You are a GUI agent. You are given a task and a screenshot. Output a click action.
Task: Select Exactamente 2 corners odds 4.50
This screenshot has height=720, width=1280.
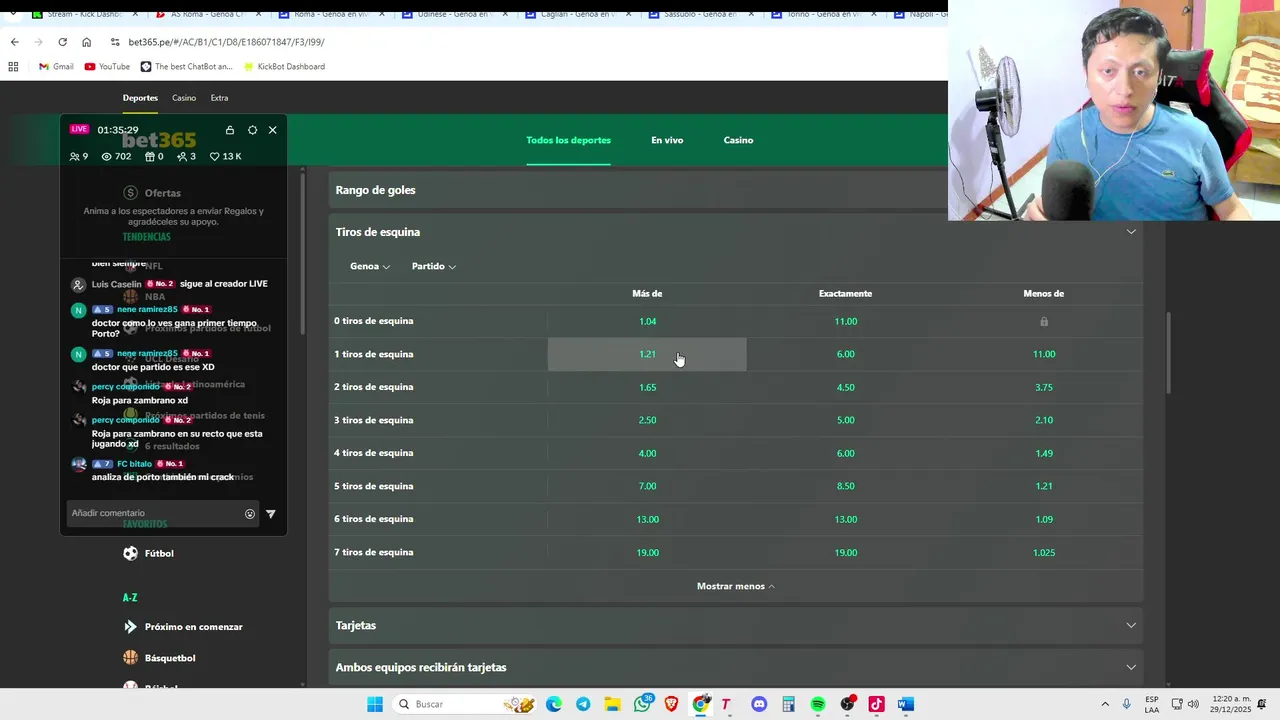pos(845,387)
